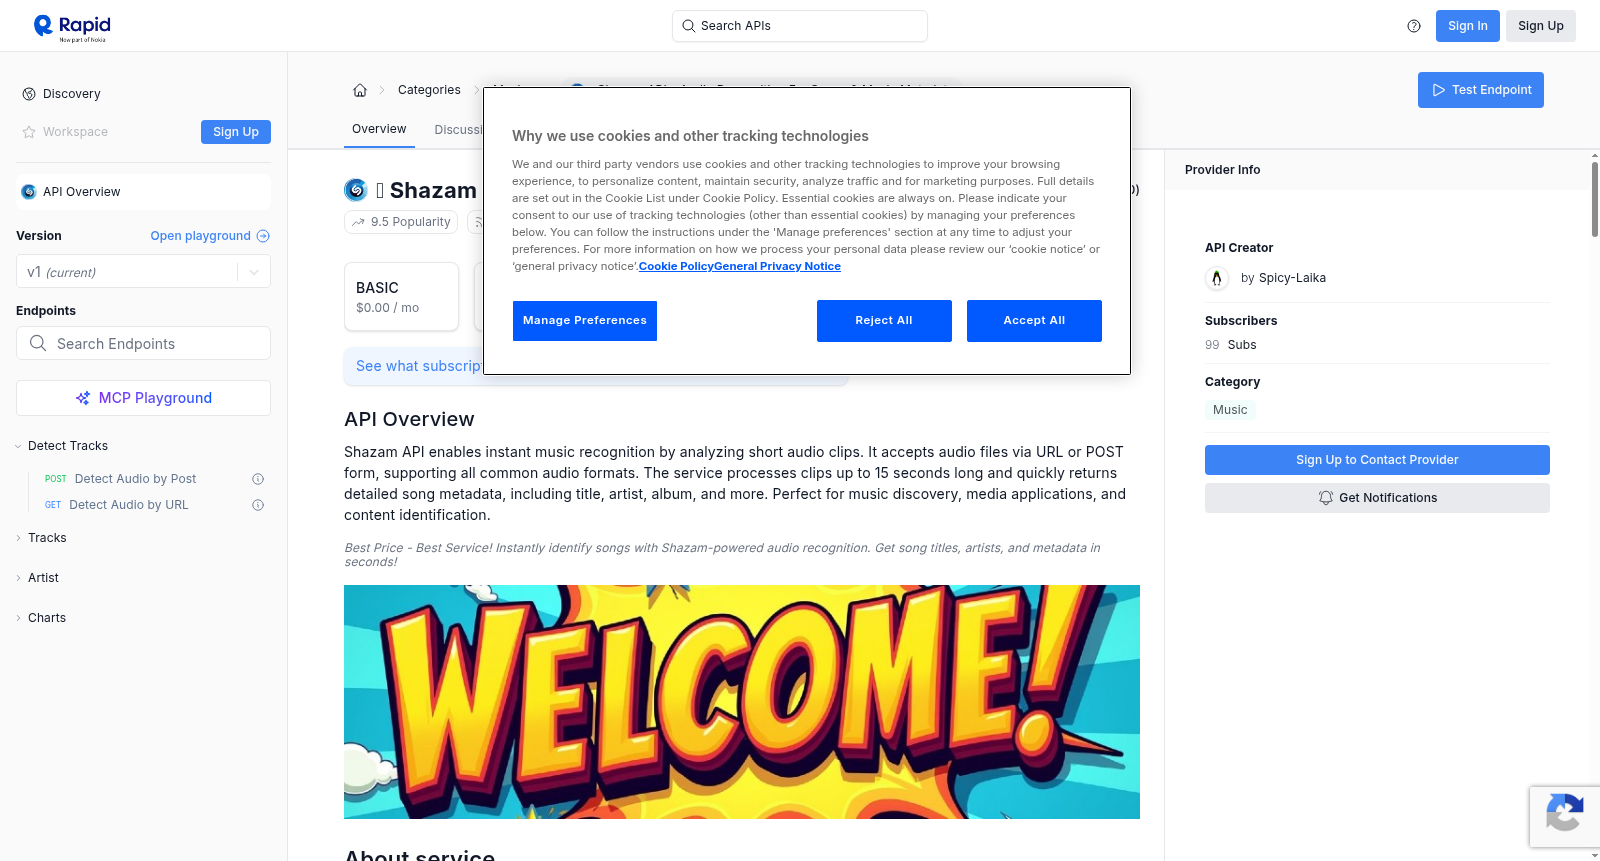Open the MCP Playground button
1600x861 pixels.
tap(143, 398)
